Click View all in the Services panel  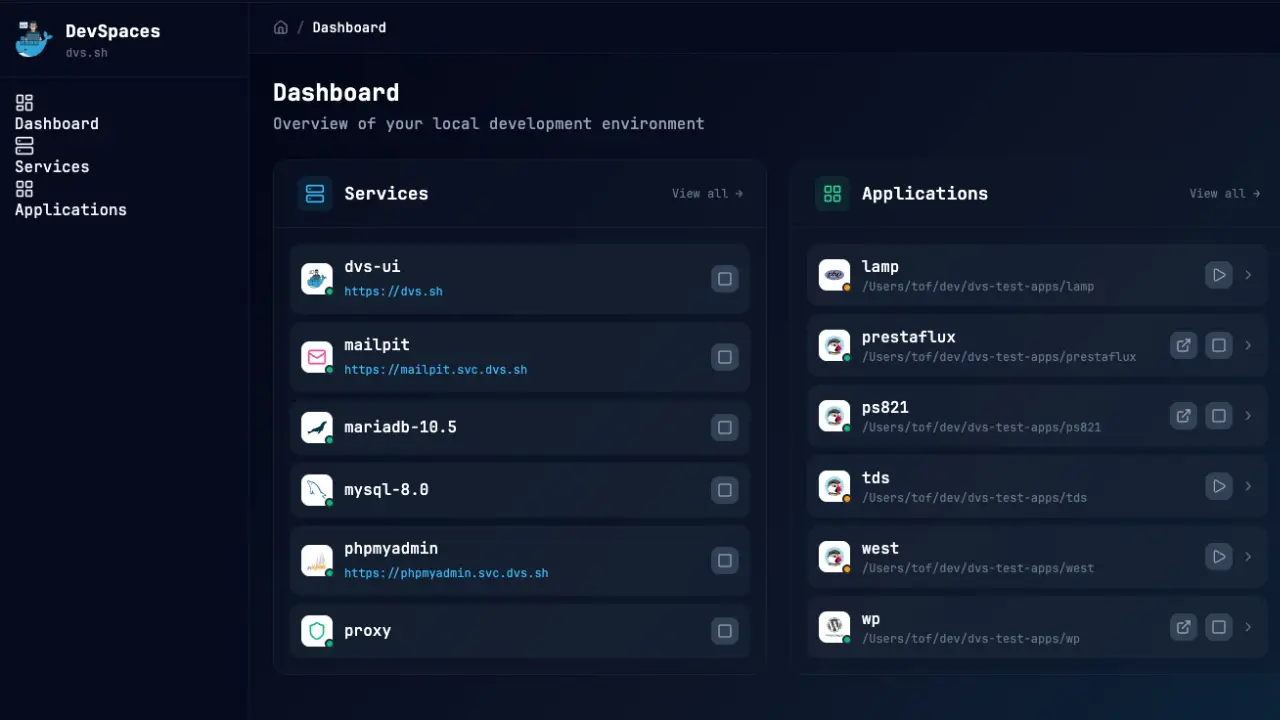point(707,193)
